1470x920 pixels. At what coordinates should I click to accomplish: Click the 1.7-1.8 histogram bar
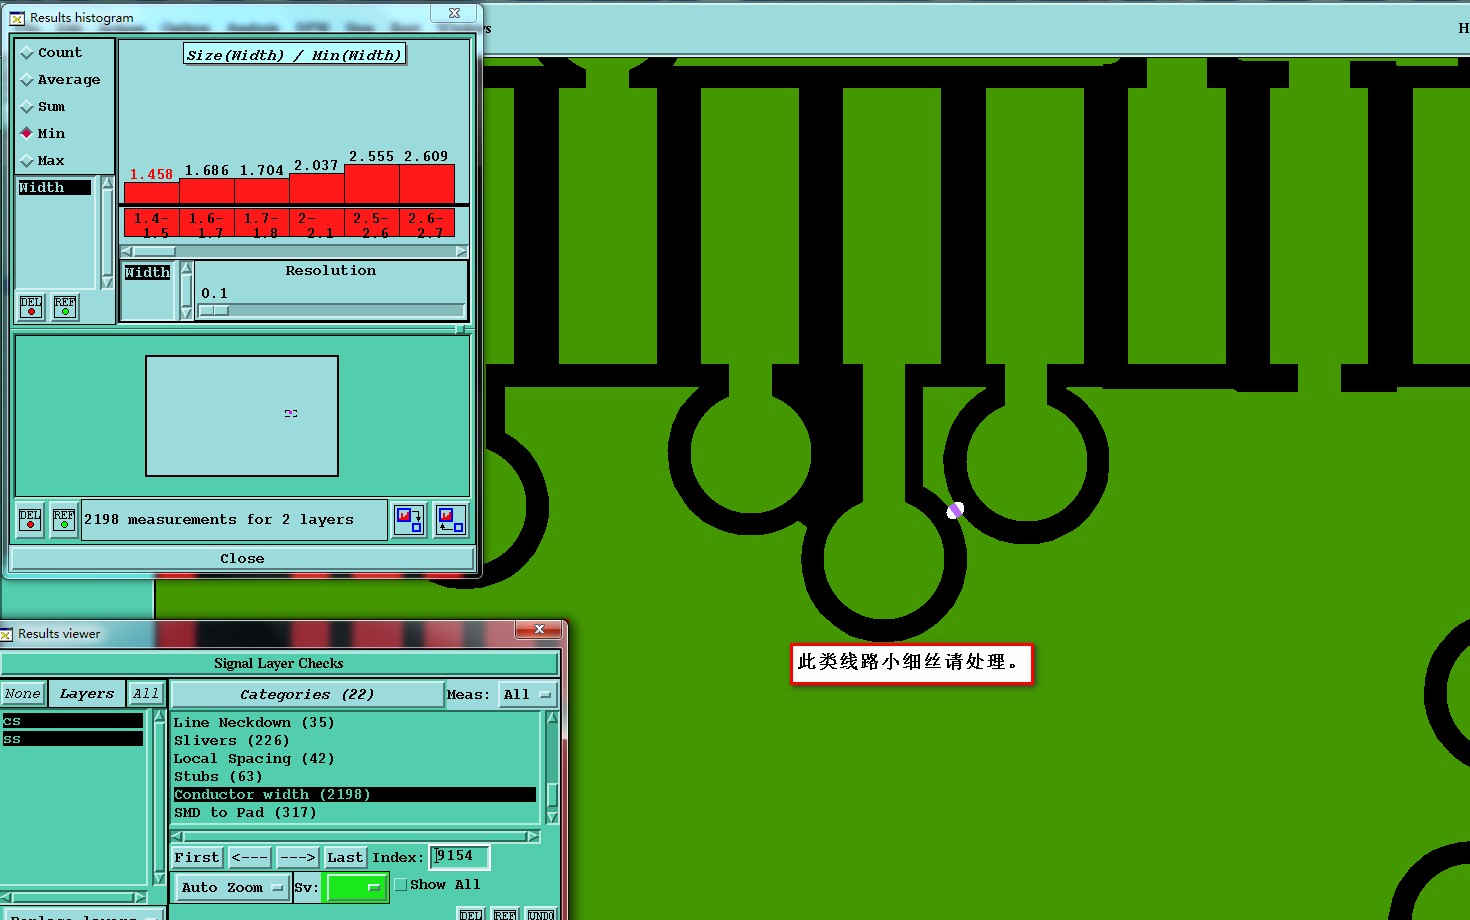(262, 191)
